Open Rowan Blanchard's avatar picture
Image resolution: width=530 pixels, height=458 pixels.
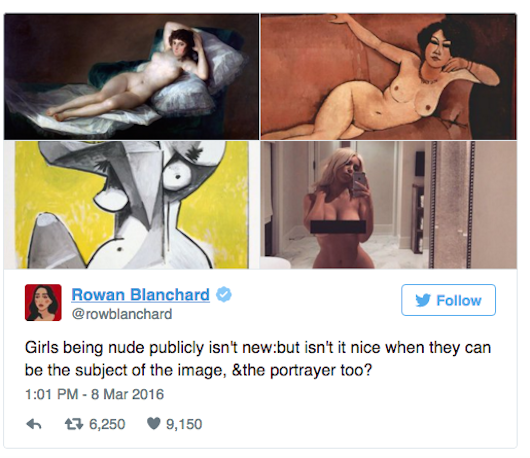click(43, 303)
